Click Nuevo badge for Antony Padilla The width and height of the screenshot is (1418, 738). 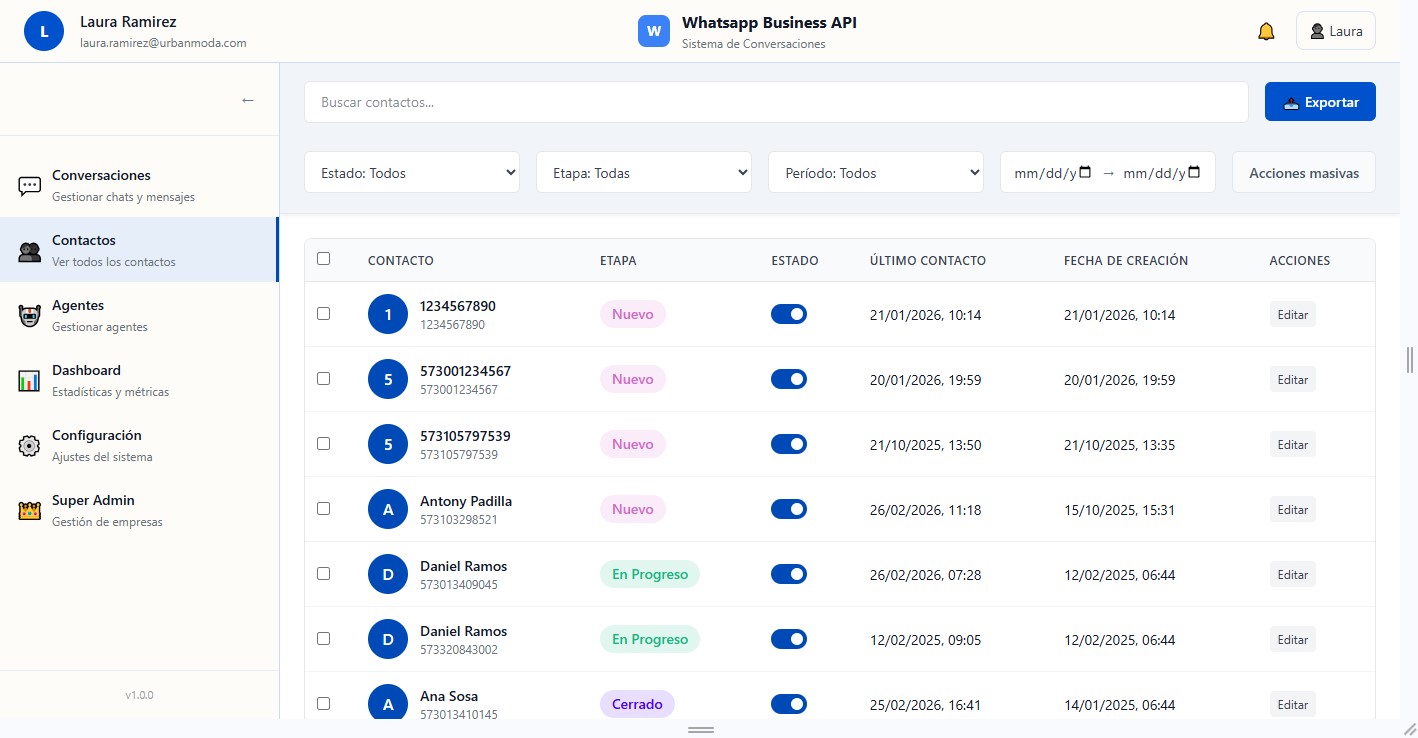pyautogui.click(x=633, y=509)
